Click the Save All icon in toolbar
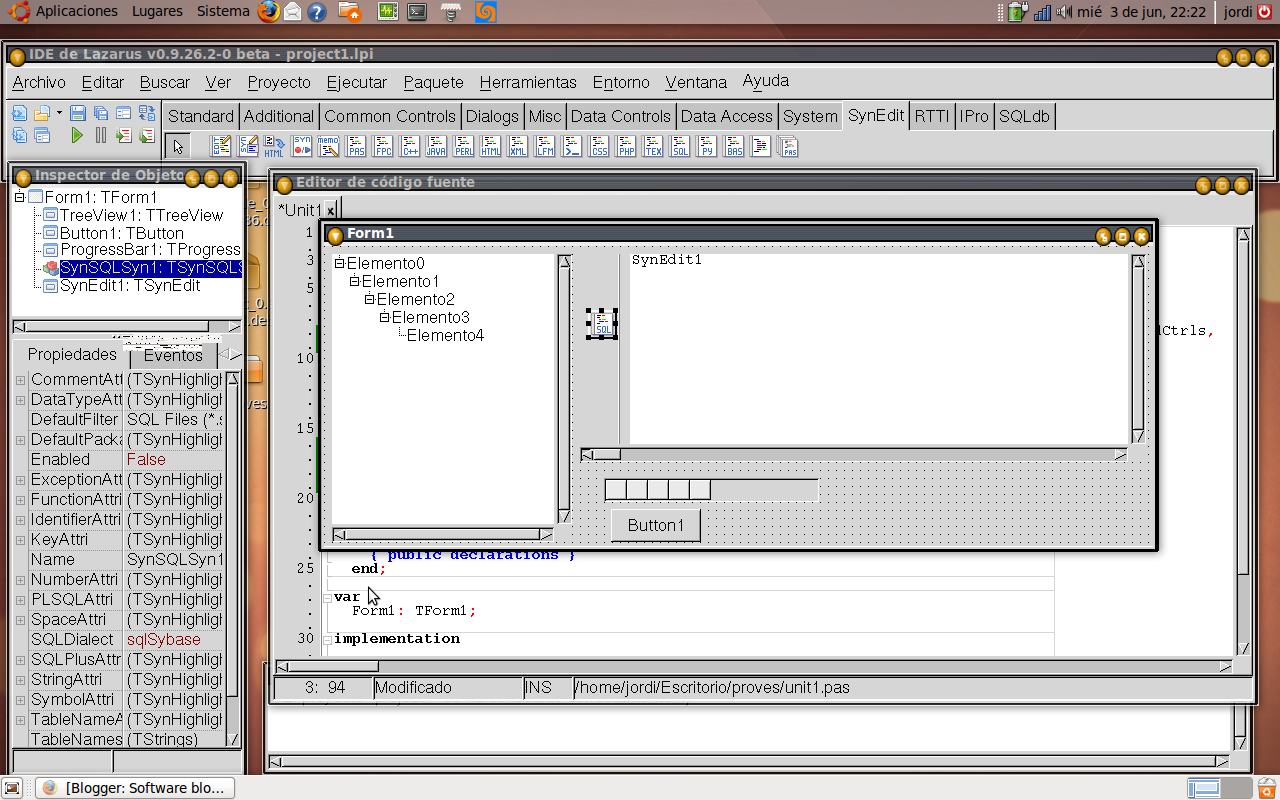Screen dimensions: 1280x800 click(x=100, y=113)
